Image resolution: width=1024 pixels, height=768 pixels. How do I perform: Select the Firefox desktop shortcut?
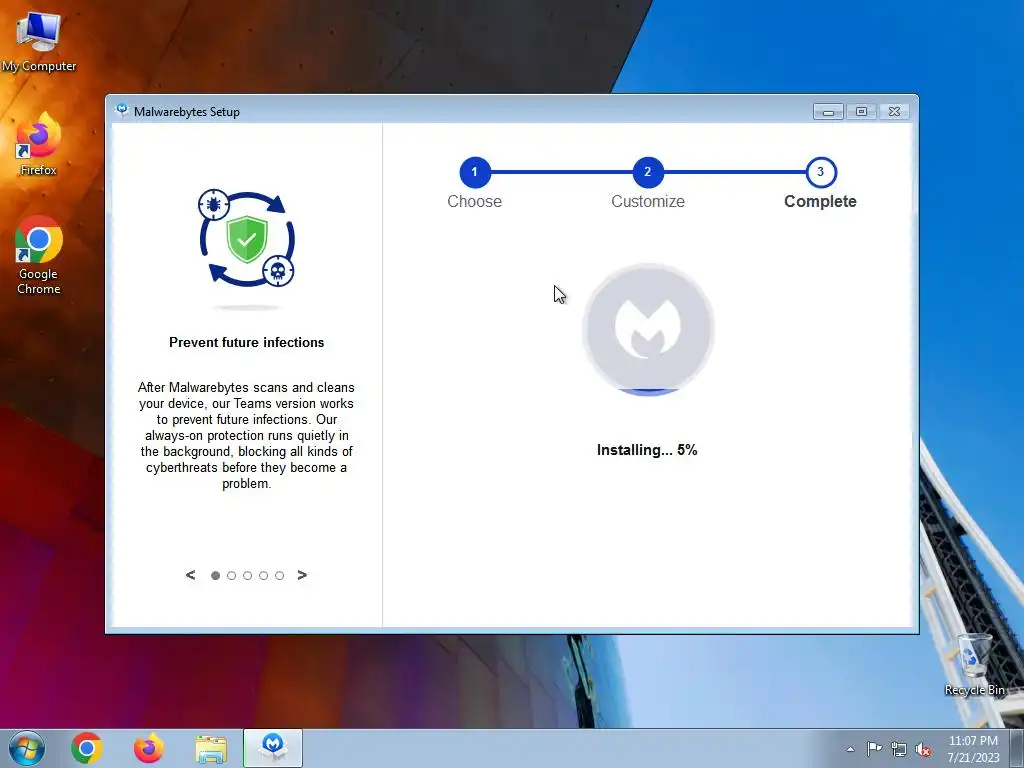coord(39,144)
